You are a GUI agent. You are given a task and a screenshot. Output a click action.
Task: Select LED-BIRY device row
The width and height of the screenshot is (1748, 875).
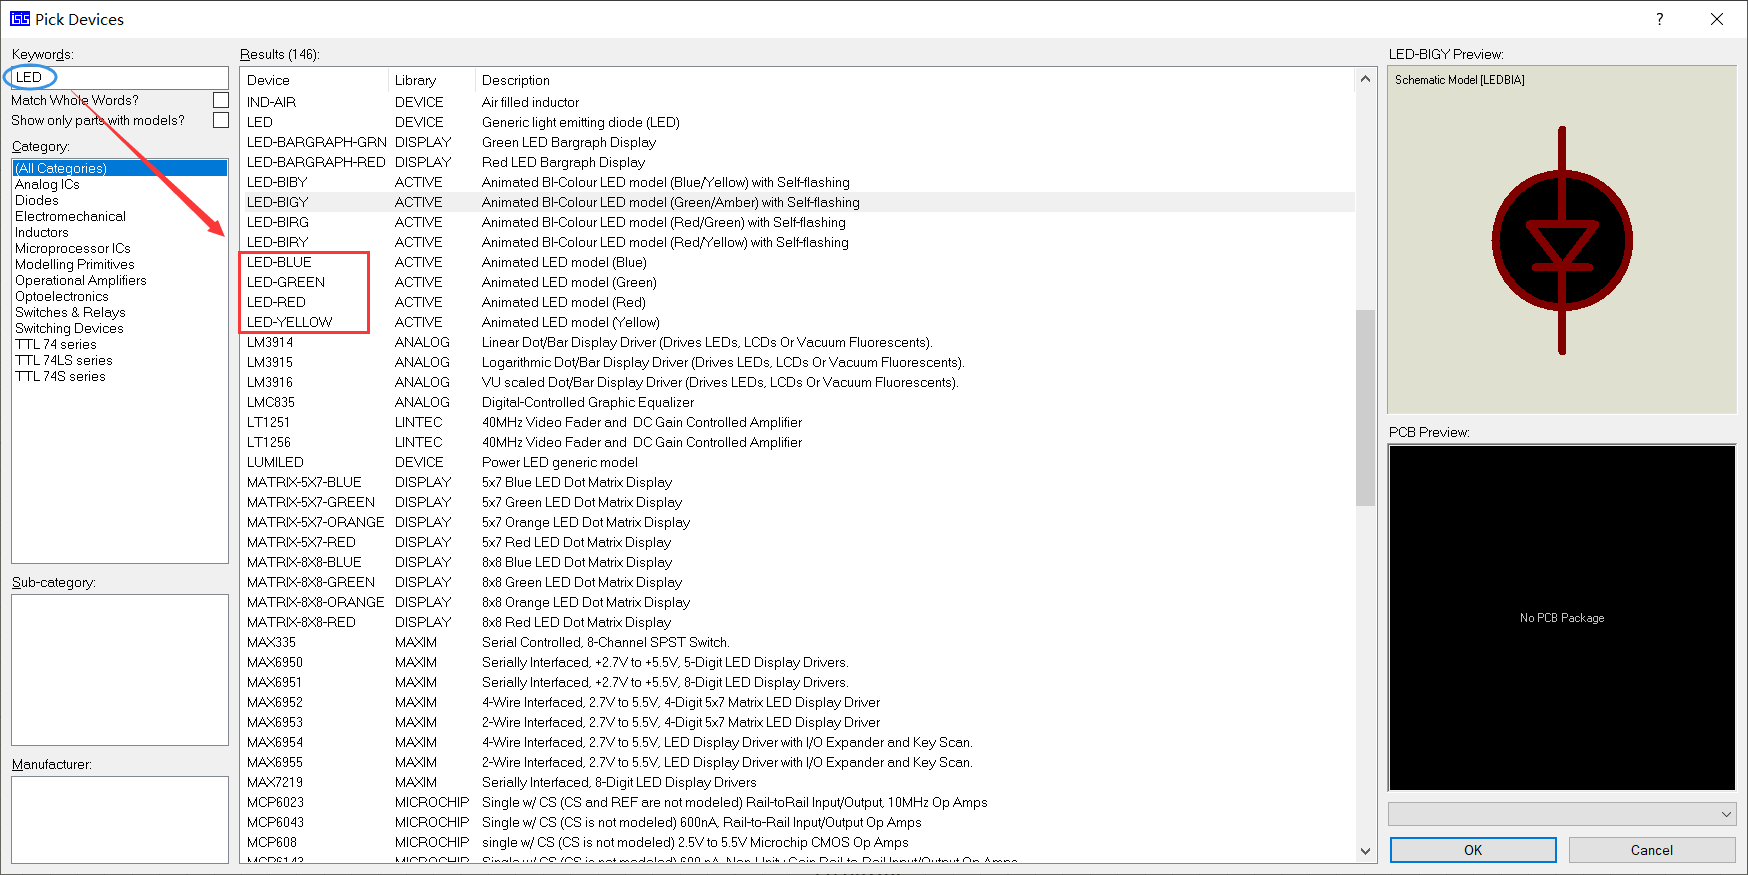click(x=798, y=242)
